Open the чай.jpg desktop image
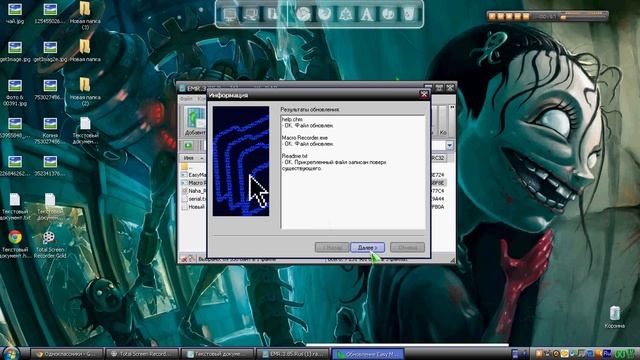The width and height of the screenshot is (640, 360). coord(15,13)
